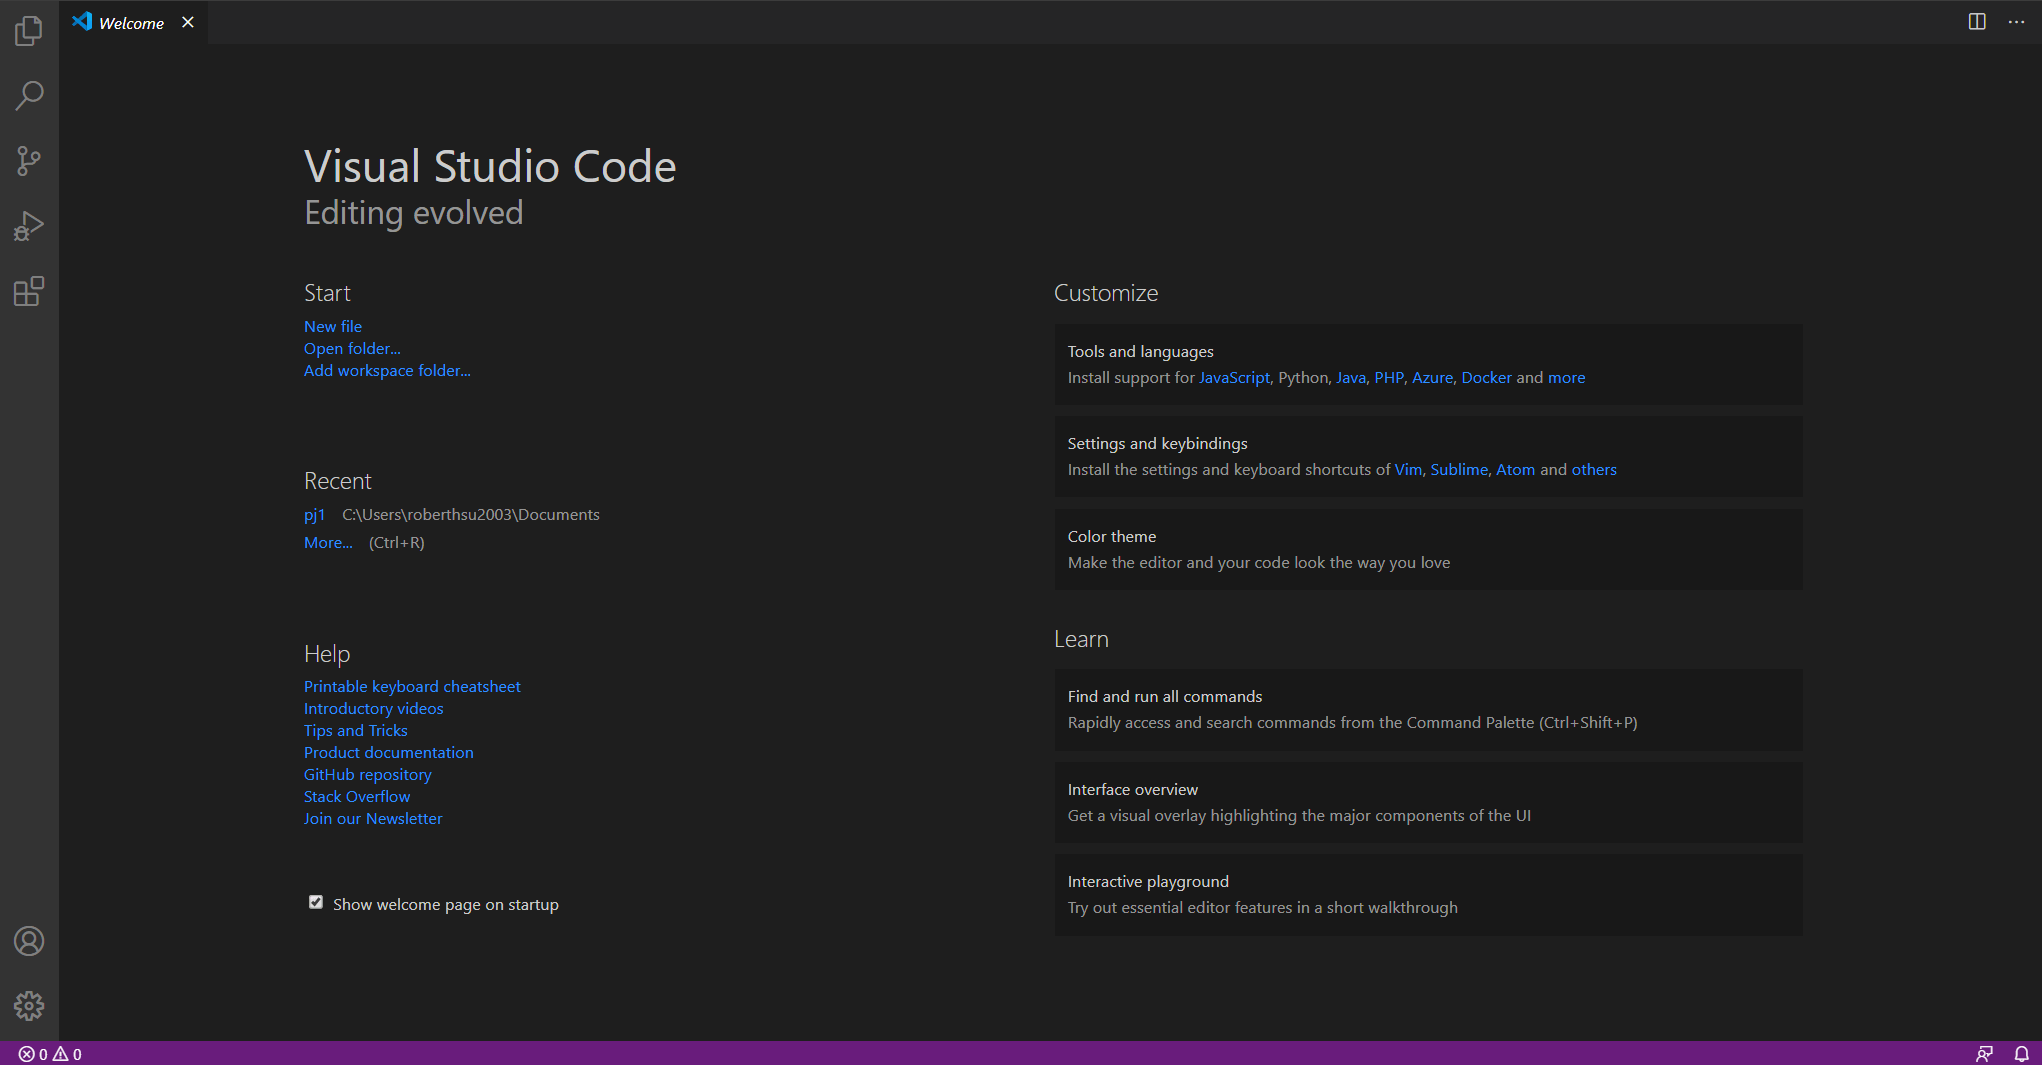Click the Azure tools link
The width and height of the screenshot is (2042, 1065).
[x=1432, y=377]
